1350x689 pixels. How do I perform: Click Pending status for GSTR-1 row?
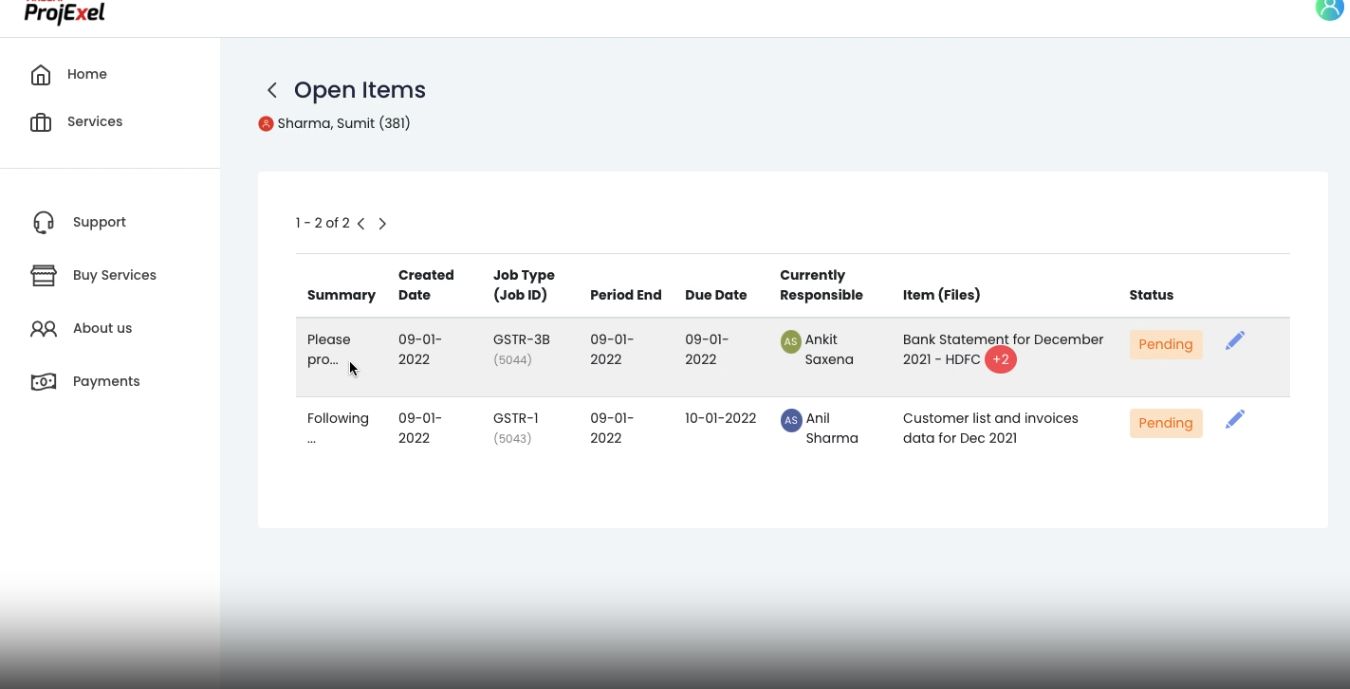[1165, 423]
